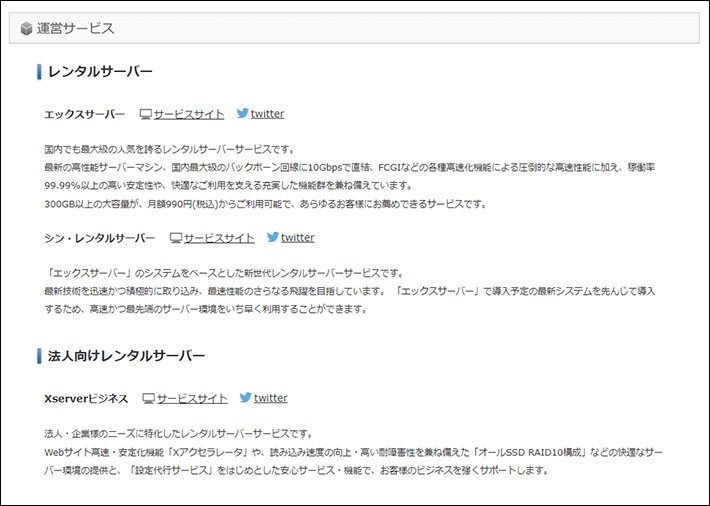
Task: Click the line mentioning 設定代行サービス
Action: point(297,470)
